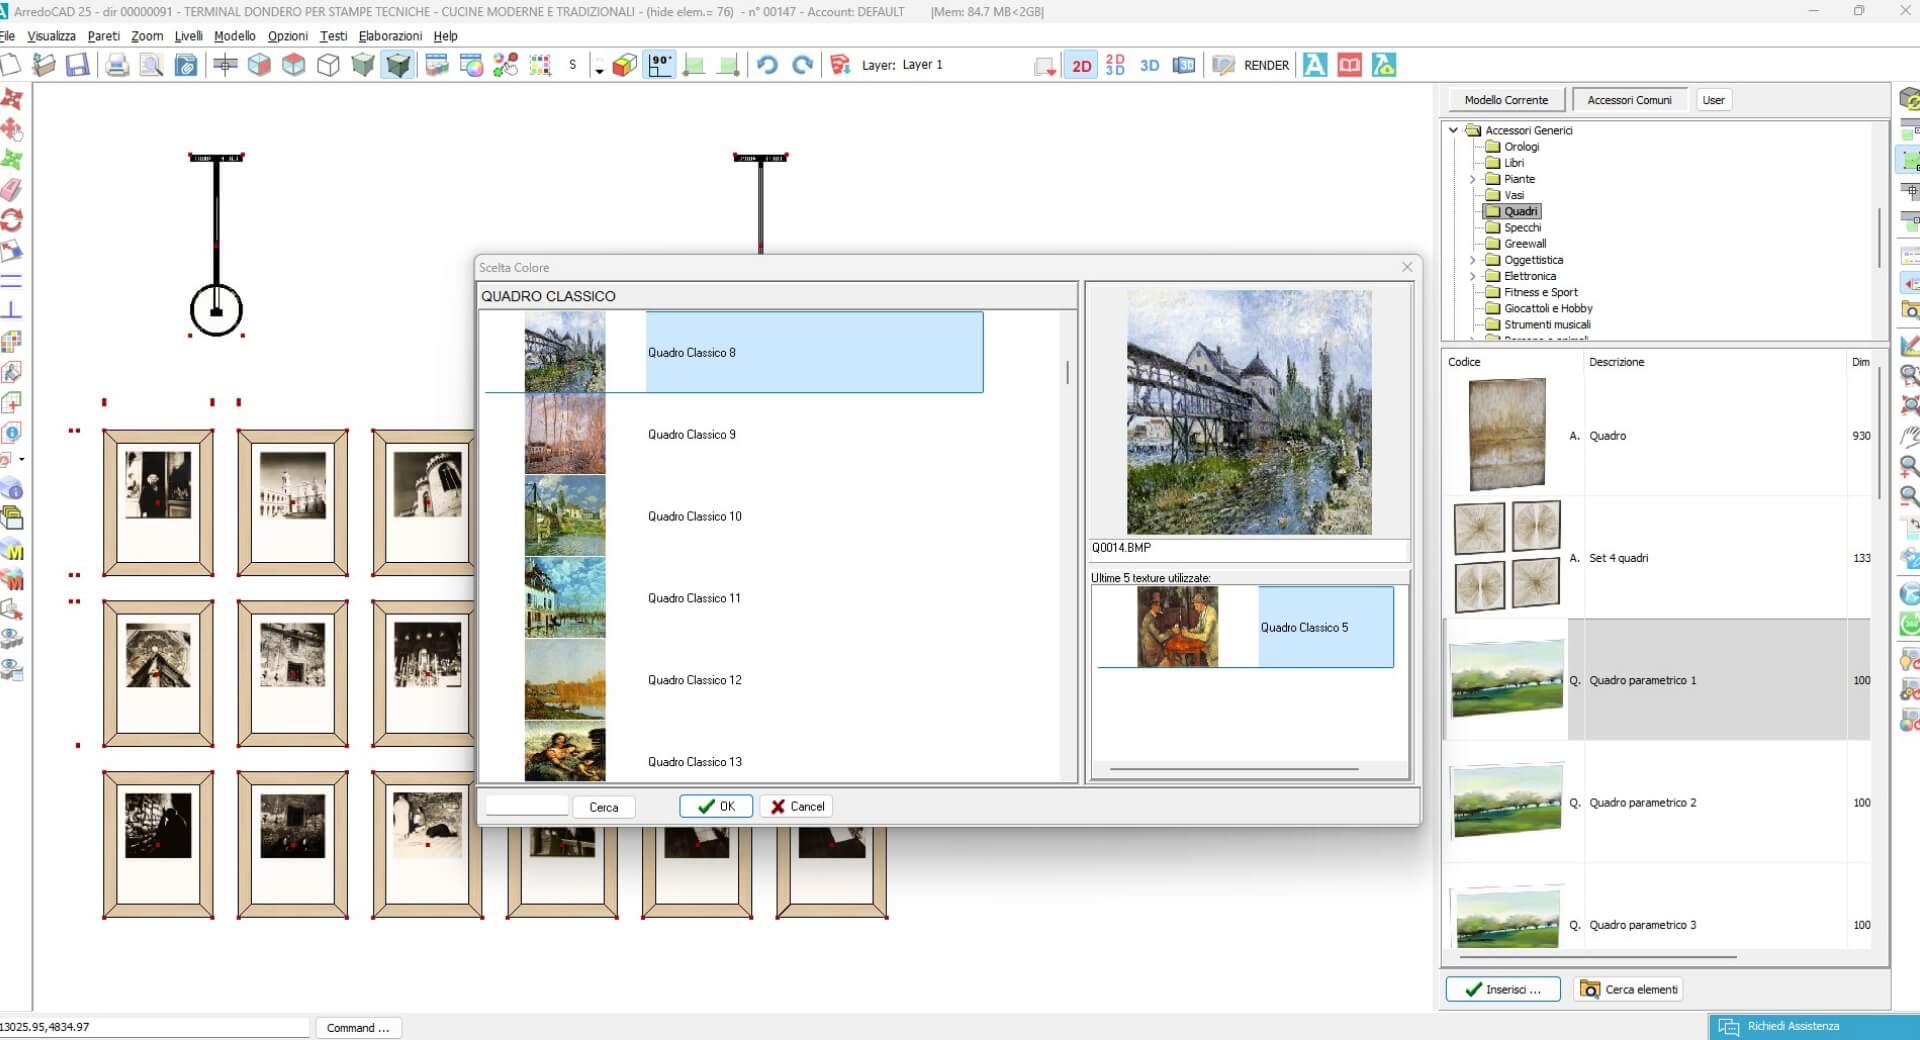Click the render pencil icon beside RENDER
Screen dimensions: 1920x1040
pyautogui.click(x=1223, y=65)
